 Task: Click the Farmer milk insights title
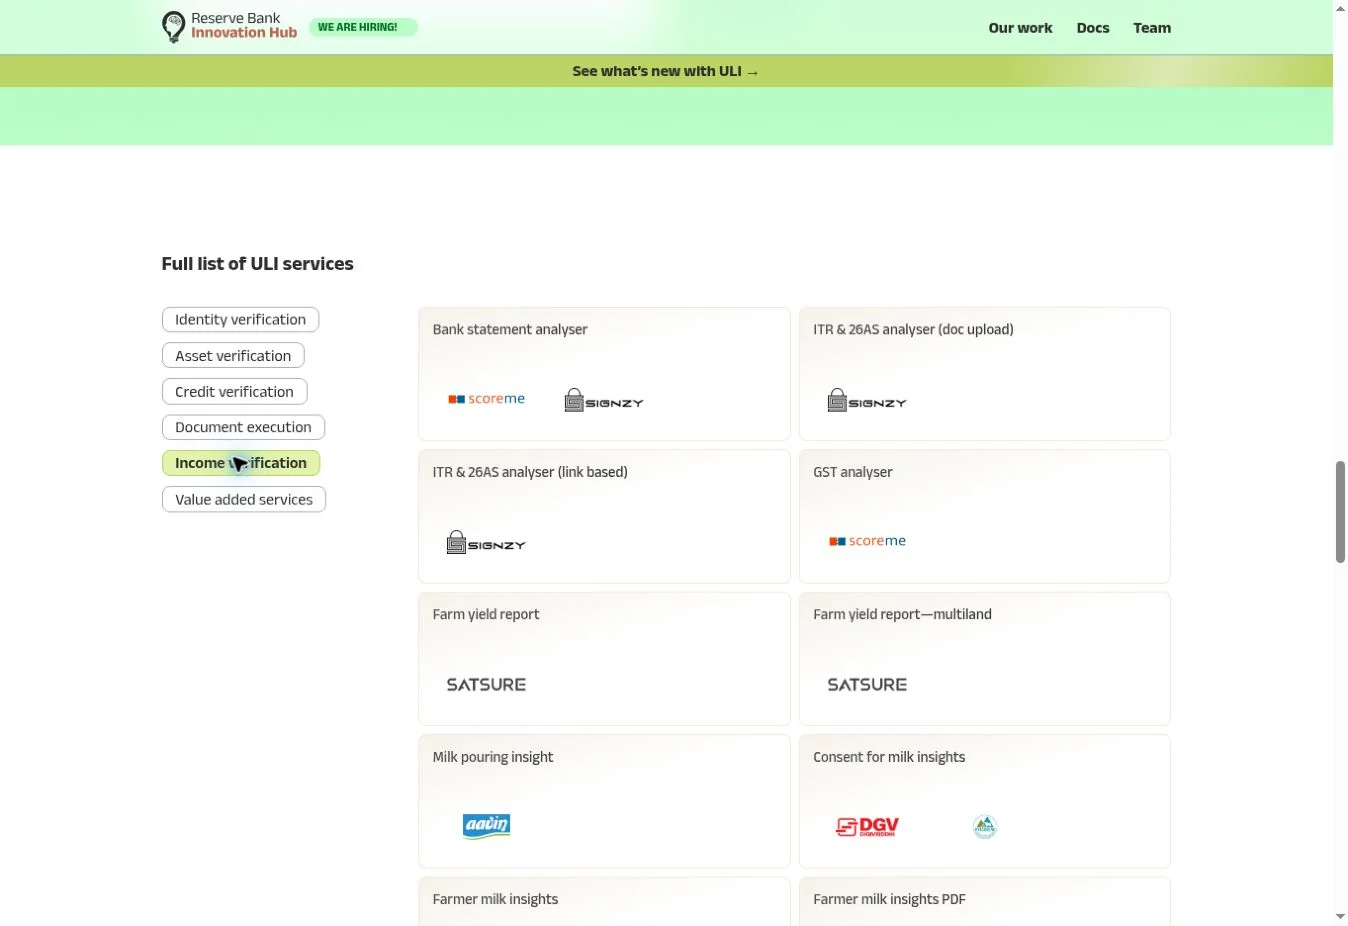click(x=495, y=899)
